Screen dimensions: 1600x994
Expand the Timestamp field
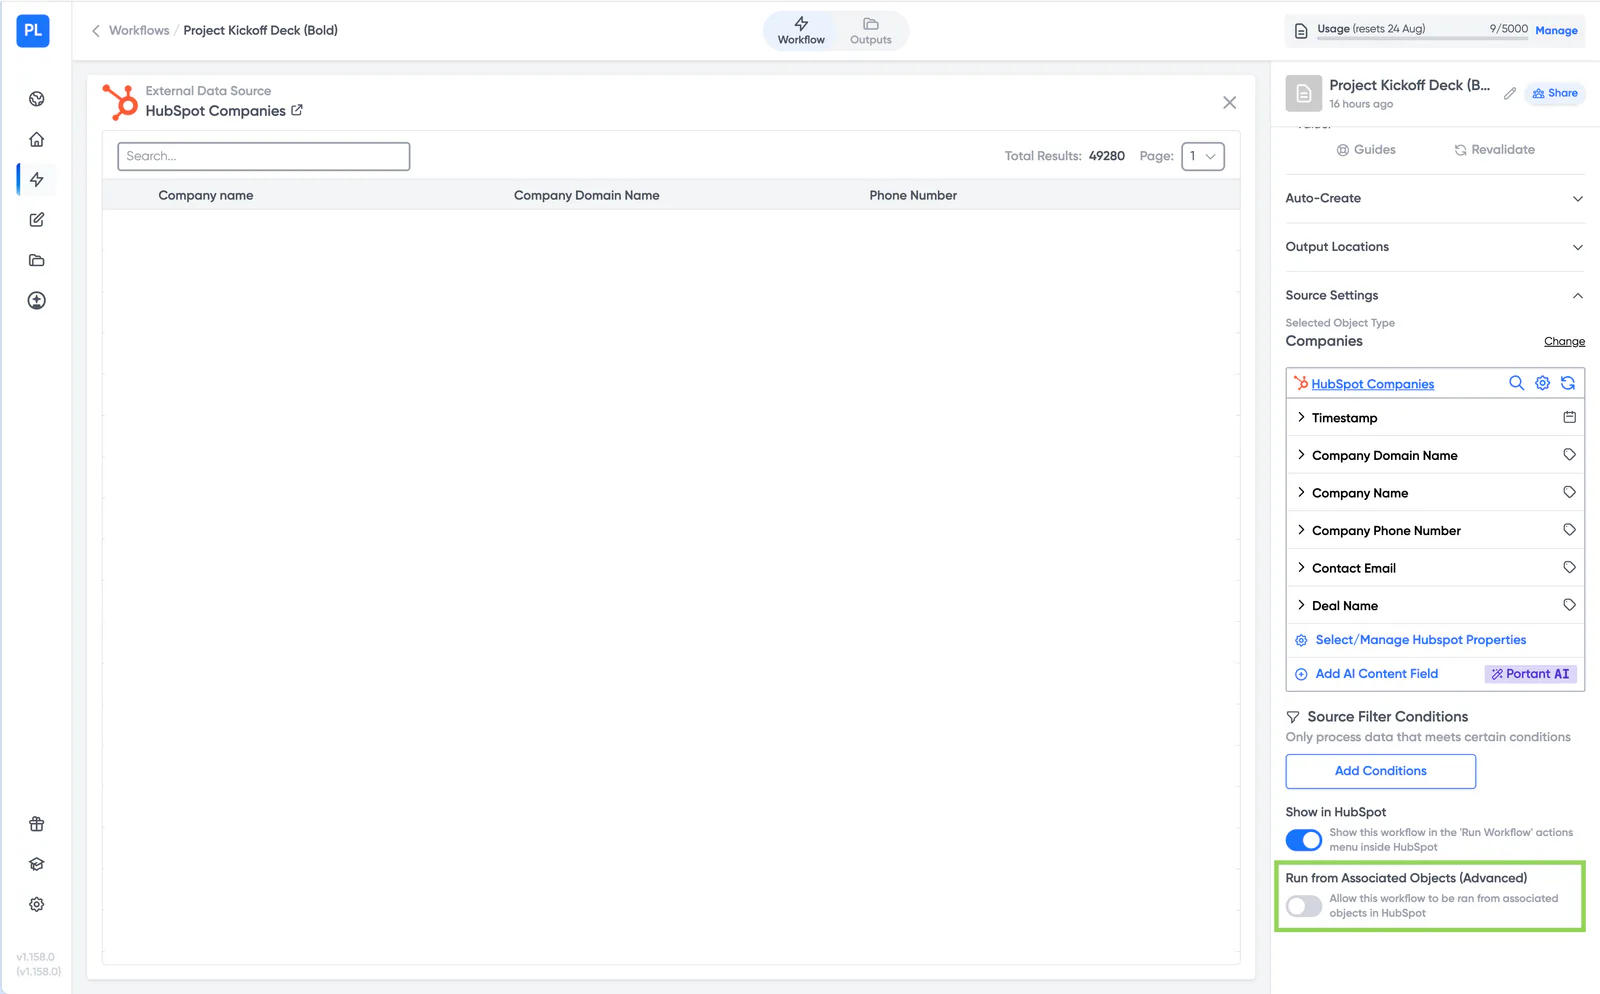[x=1301, y=417]
